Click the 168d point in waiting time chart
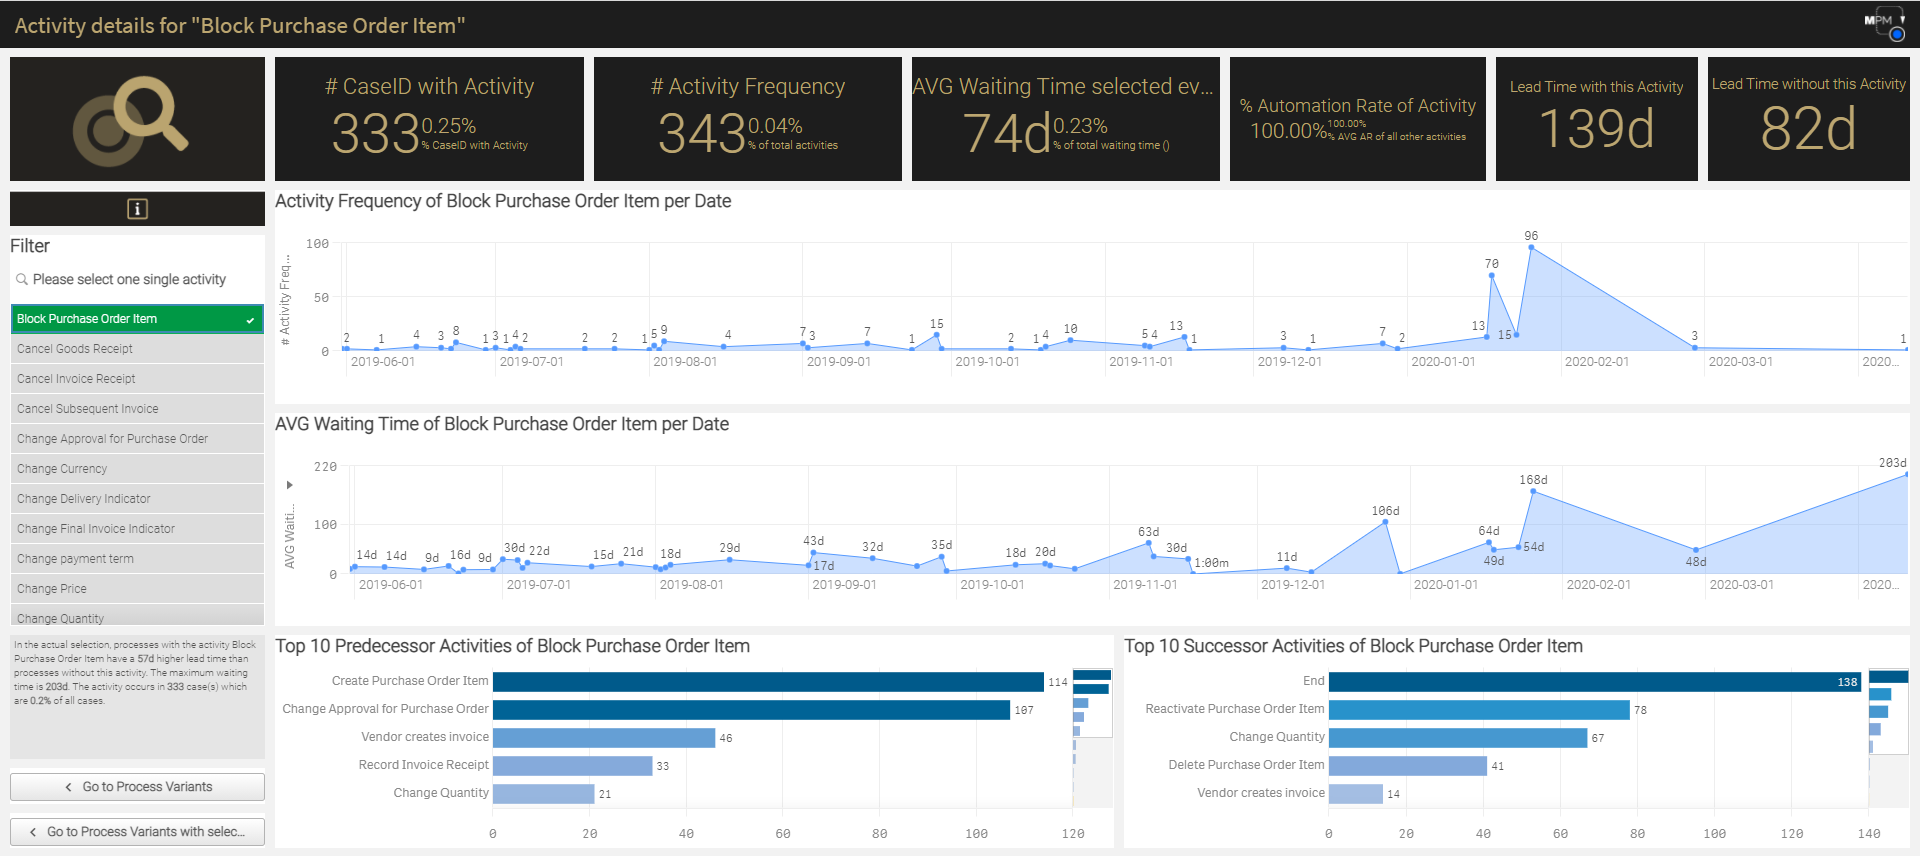The image size is (1920, 856). click(1532, 491)
